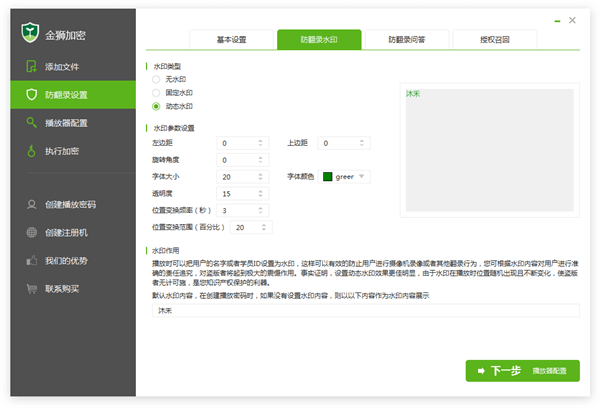Open 执行加密 sidebar entry
Screen dimensions: 600x408
pos(73,151)
